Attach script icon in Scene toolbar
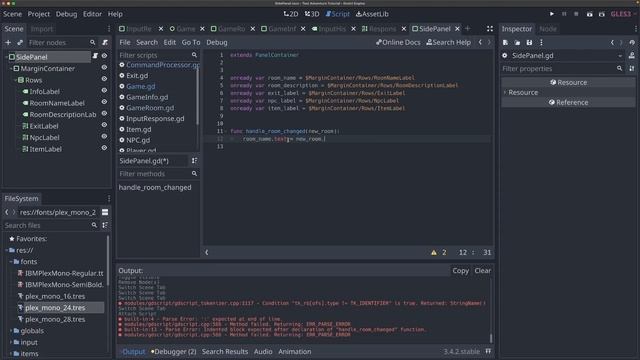Screen dimensions: 640x360 [105, 42]
